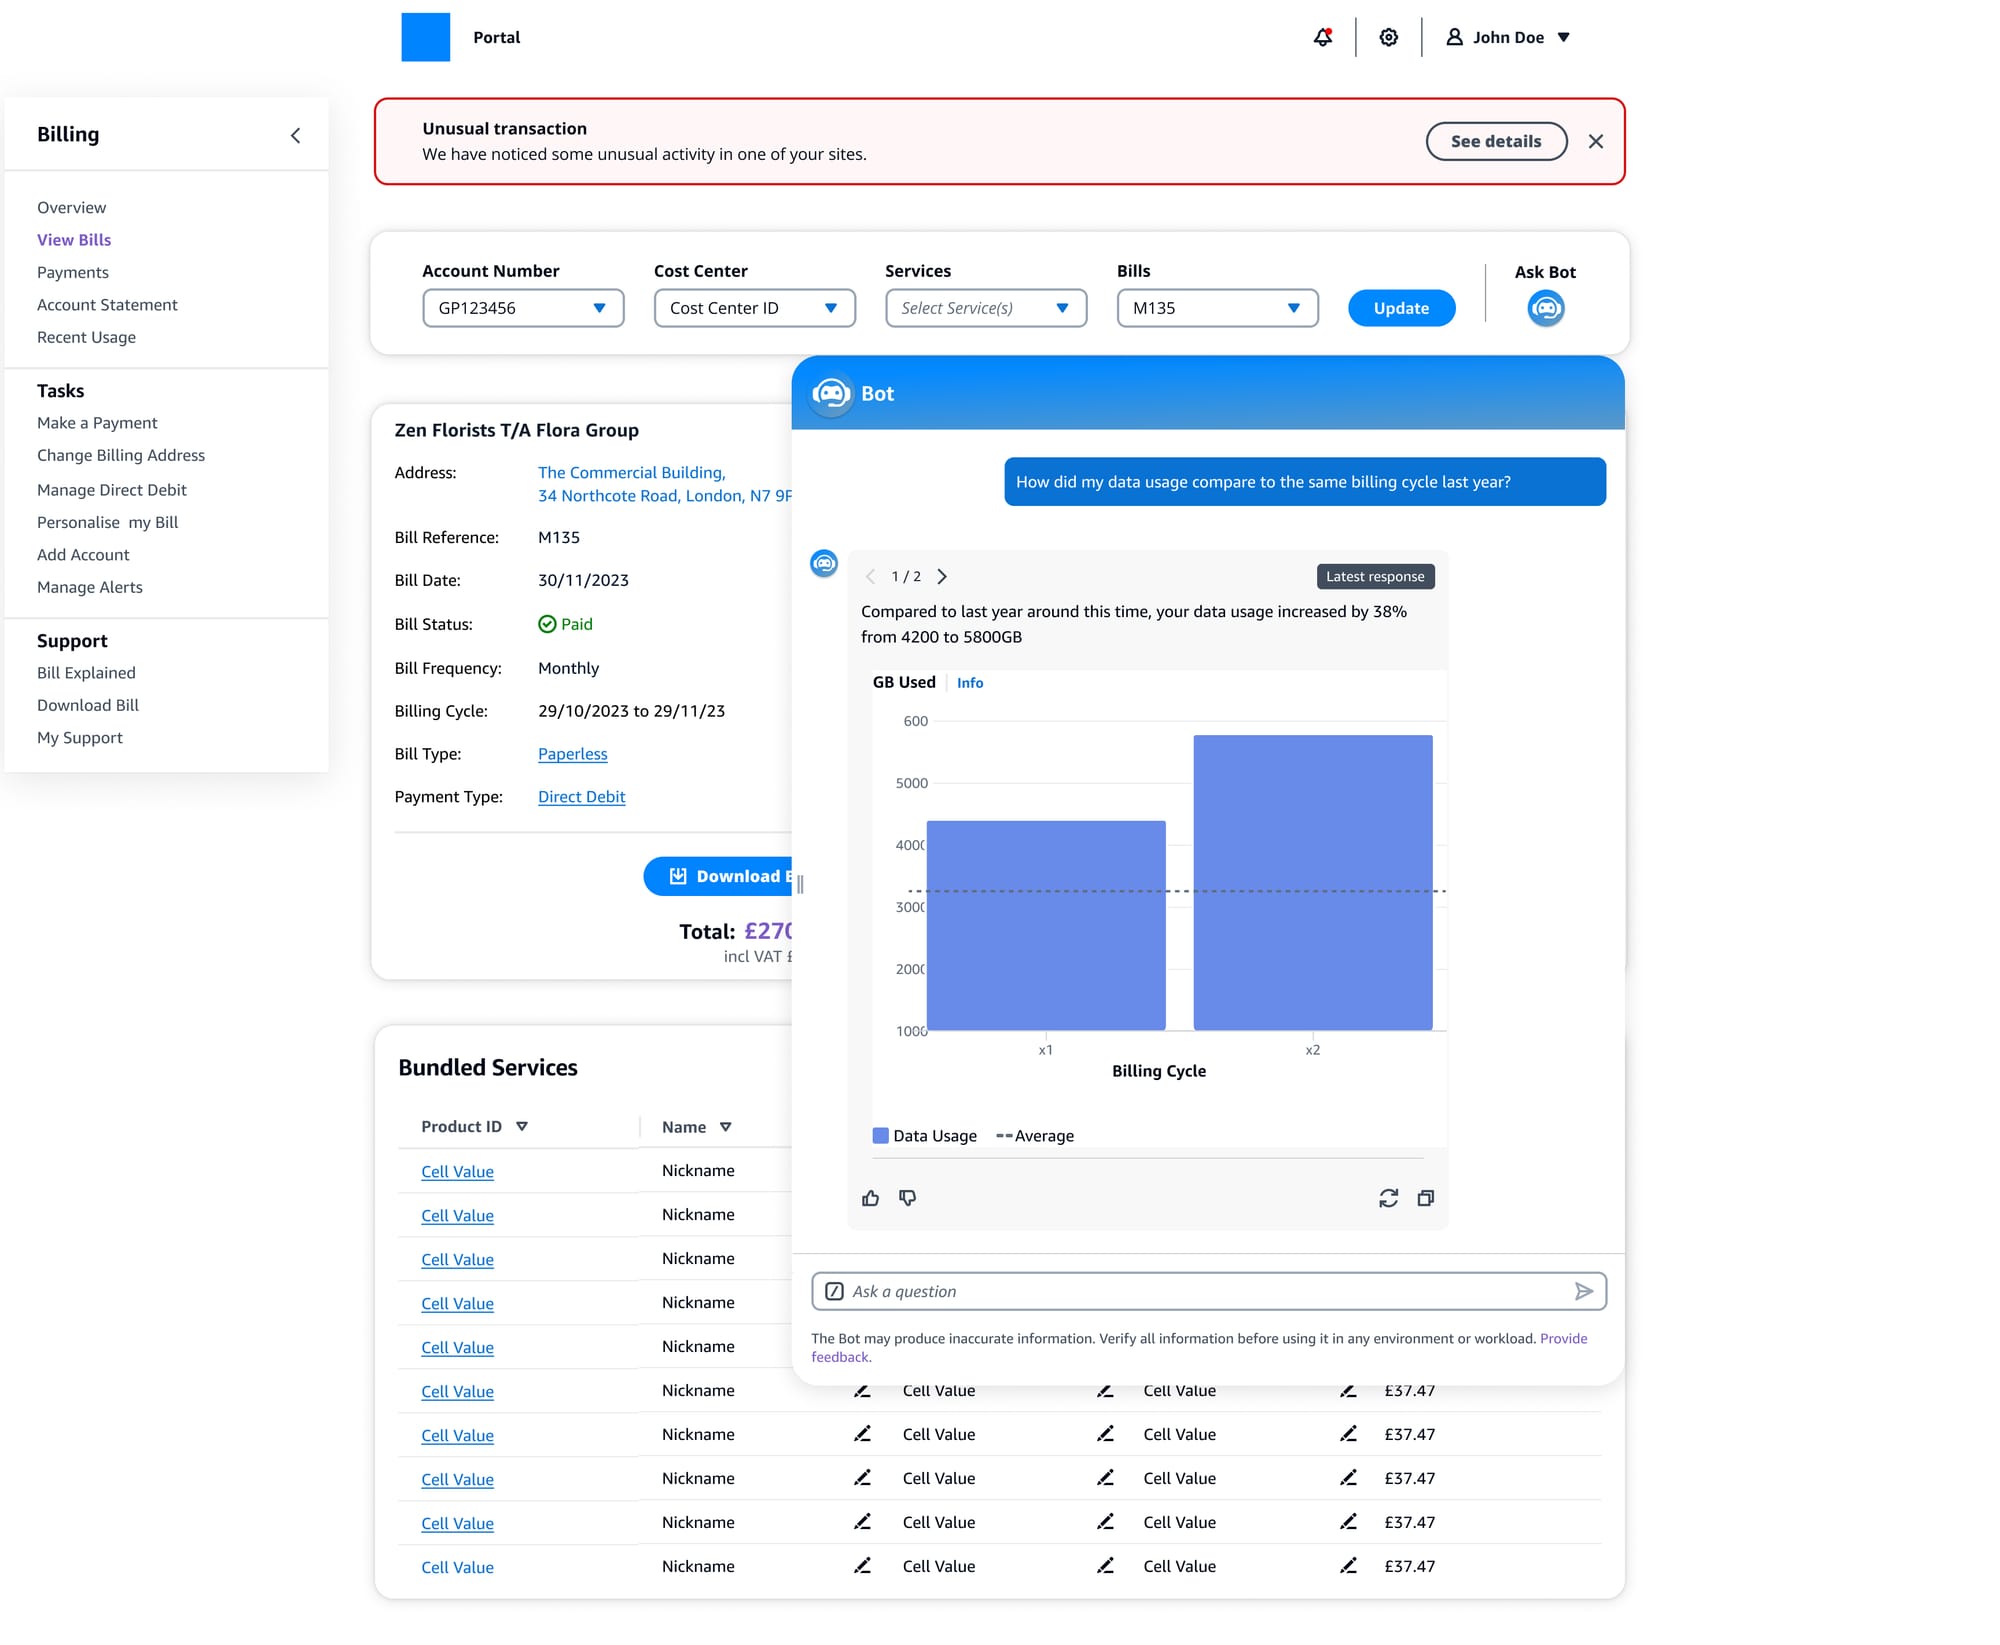Image resolution: width=2000 pixels, height=1645 pixels.
Task: Click the Ask Bot robot icon
Action: click(1545, 308)
